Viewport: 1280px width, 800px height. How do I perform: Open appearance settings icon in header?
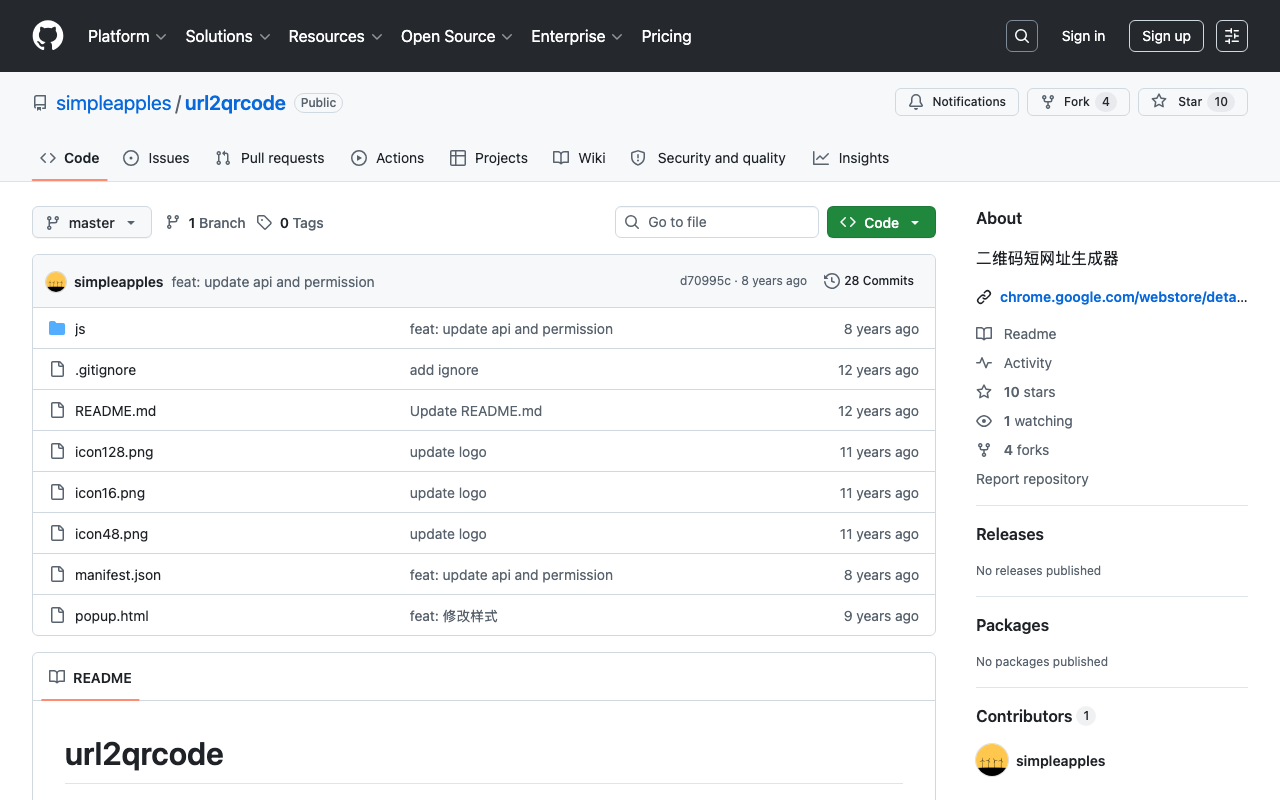[x=1232, y=36]
